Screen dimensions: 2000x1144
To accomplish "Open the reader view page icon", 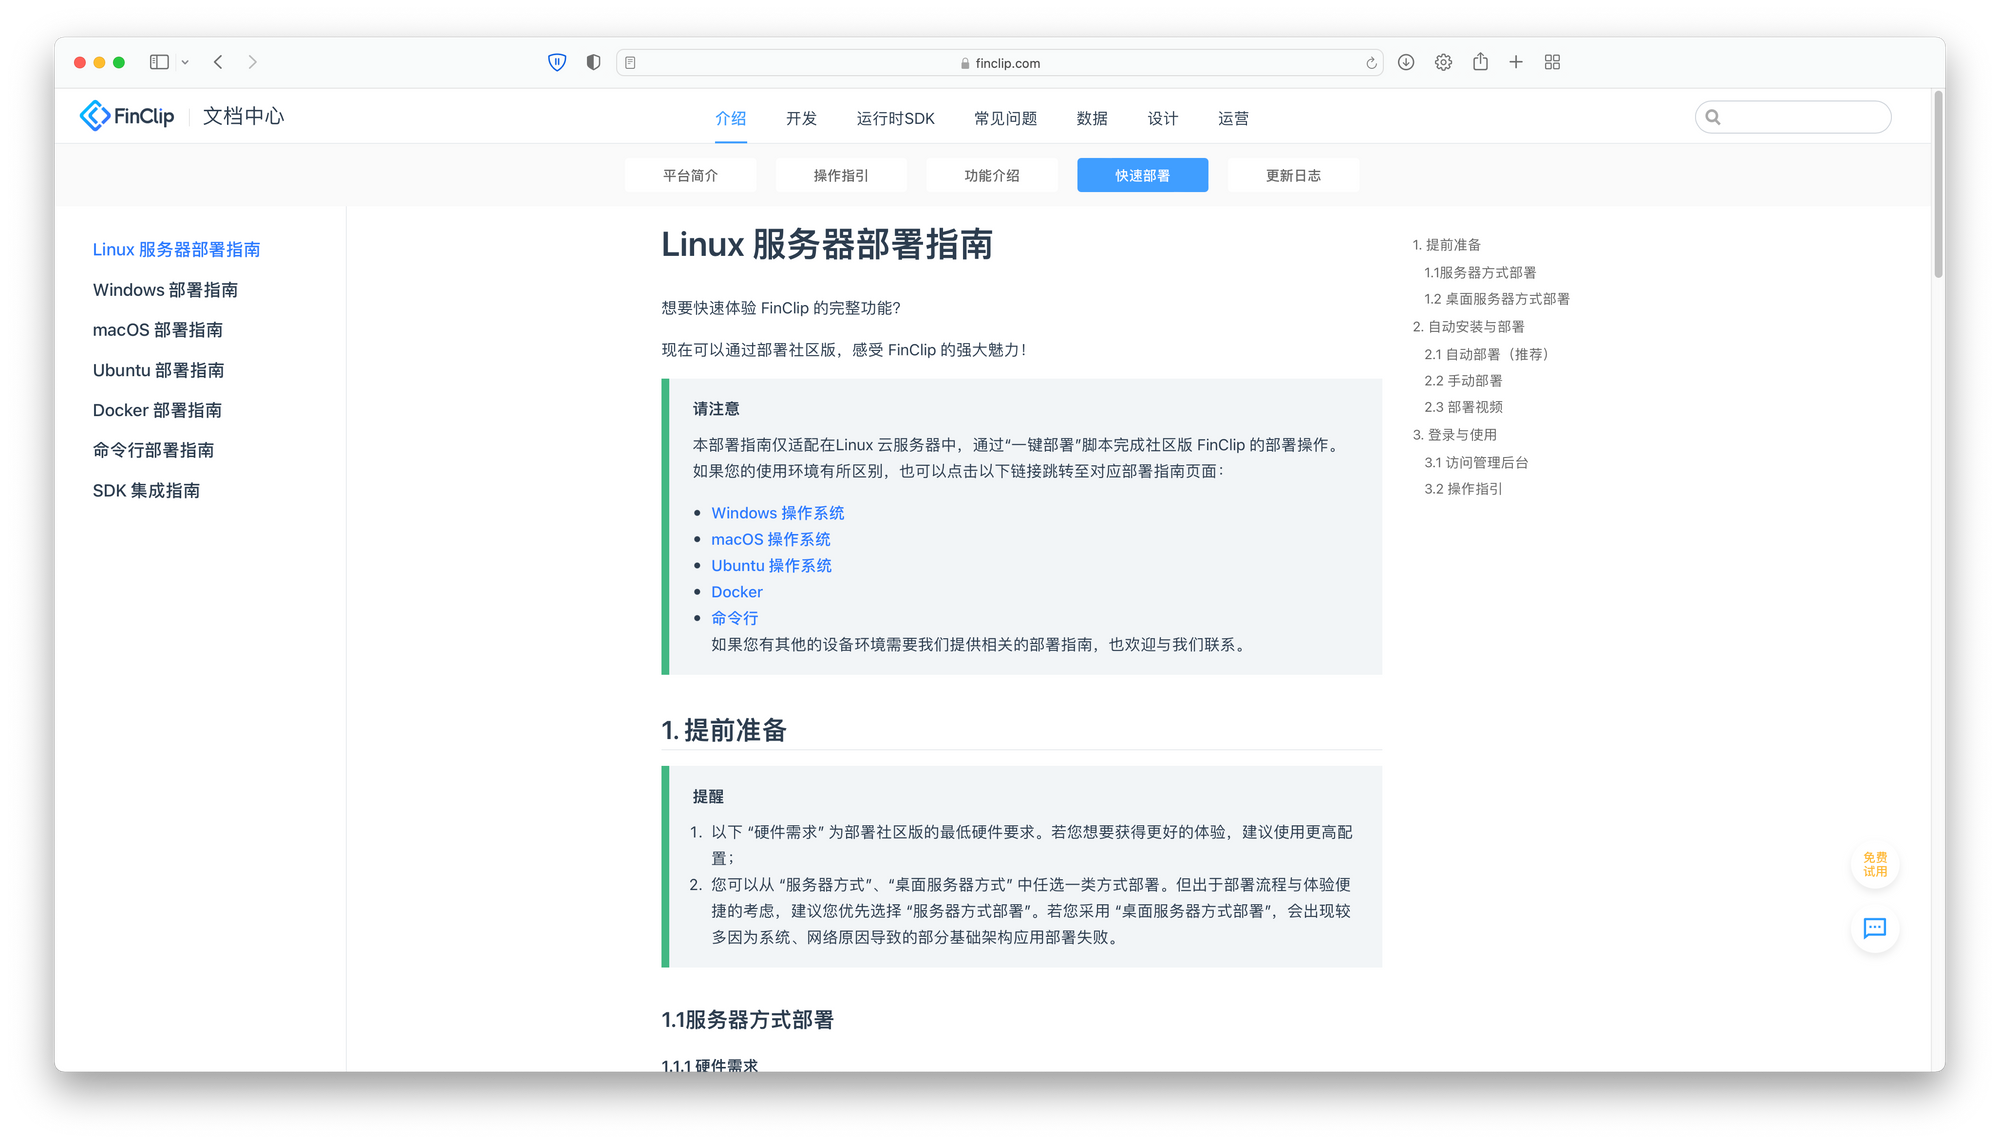I will click(630, 63).
